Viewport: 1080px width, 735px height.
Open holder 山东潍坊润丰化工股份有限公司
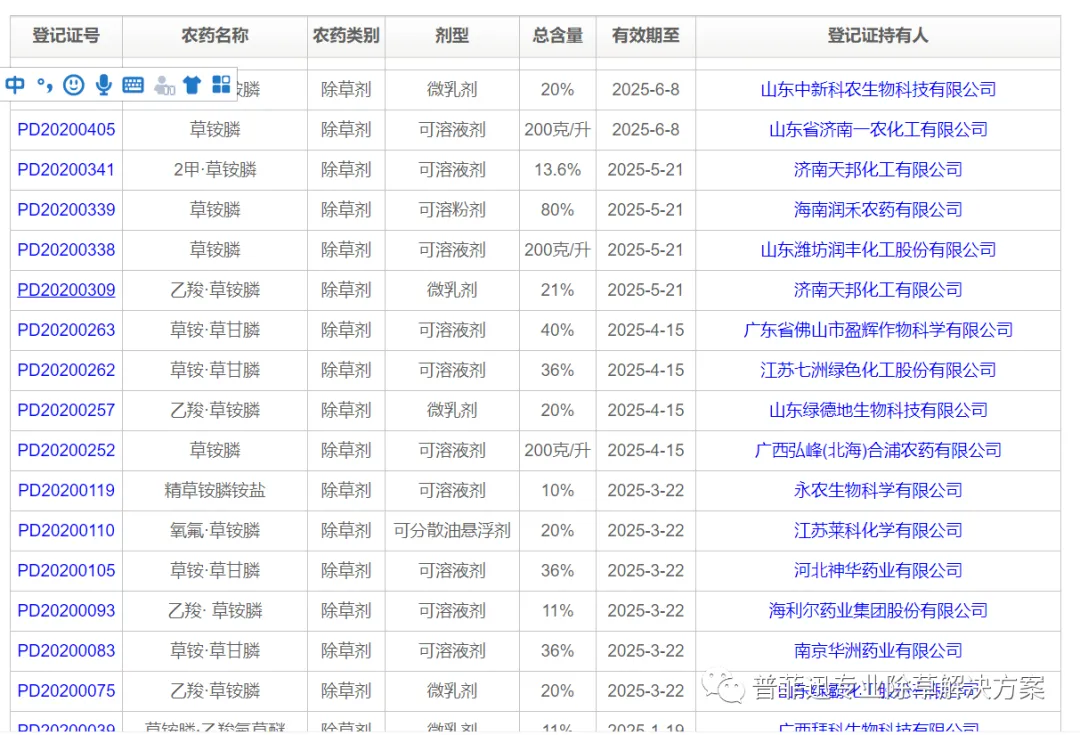click(x=878, y=249)
